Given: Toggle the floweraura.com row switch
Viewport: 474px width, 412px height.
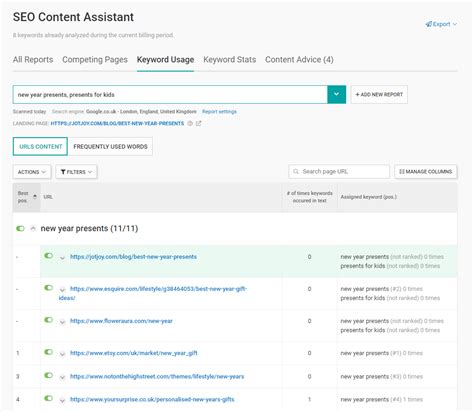Looking at the screenshot, I should [49, 320].
